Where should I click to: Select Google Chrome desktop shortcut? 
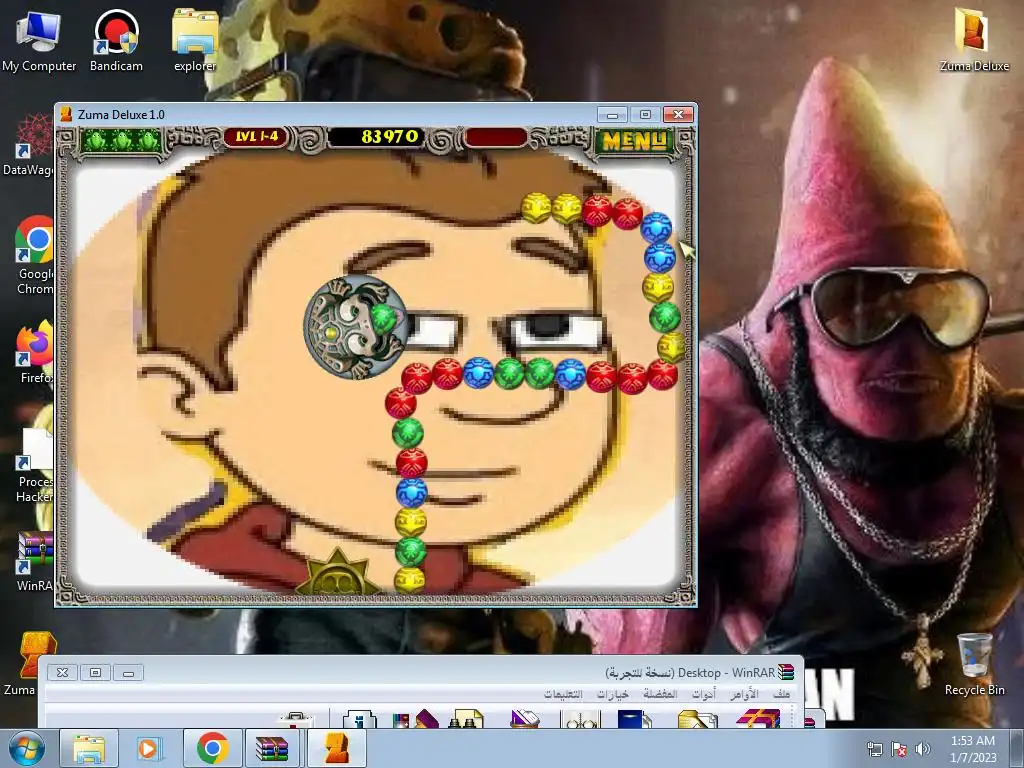click(35, 255)
